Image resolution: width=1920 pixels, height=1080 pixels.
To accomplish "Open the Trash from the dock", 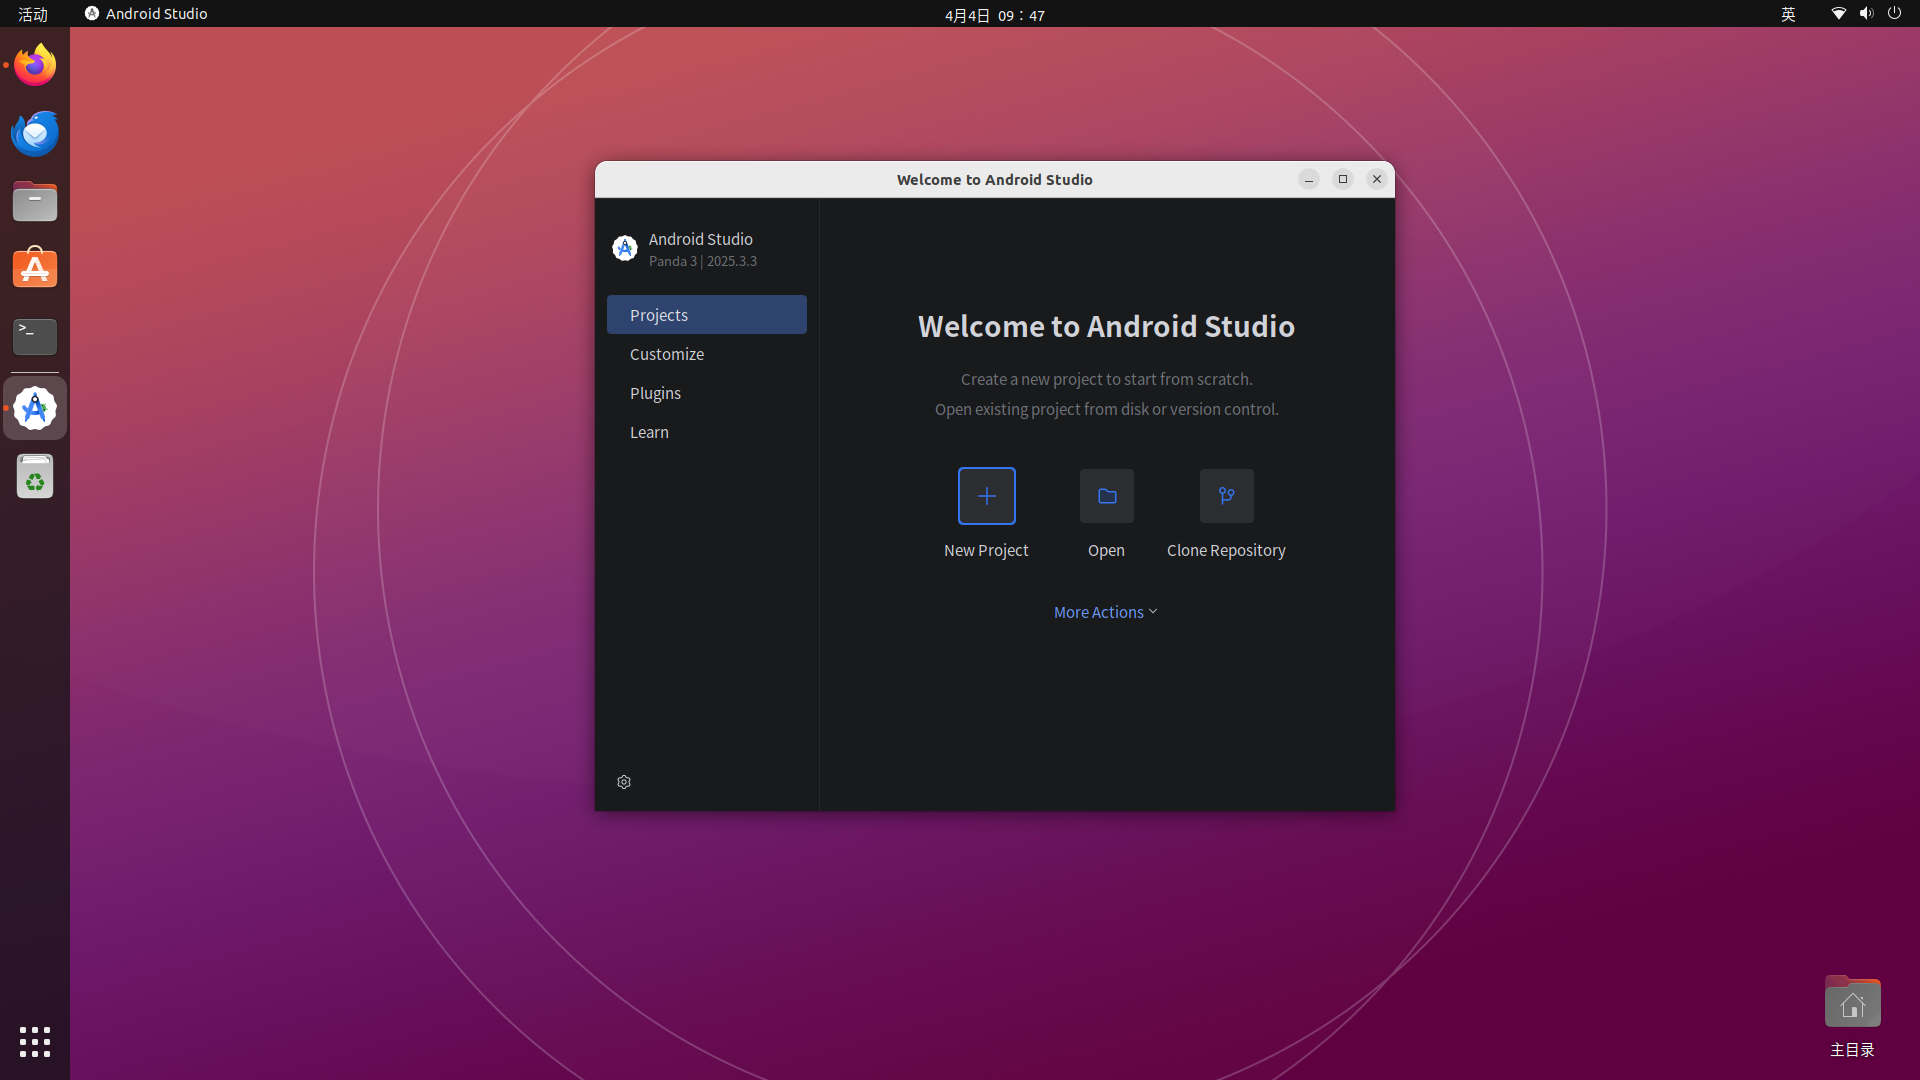I will (35, 478).
